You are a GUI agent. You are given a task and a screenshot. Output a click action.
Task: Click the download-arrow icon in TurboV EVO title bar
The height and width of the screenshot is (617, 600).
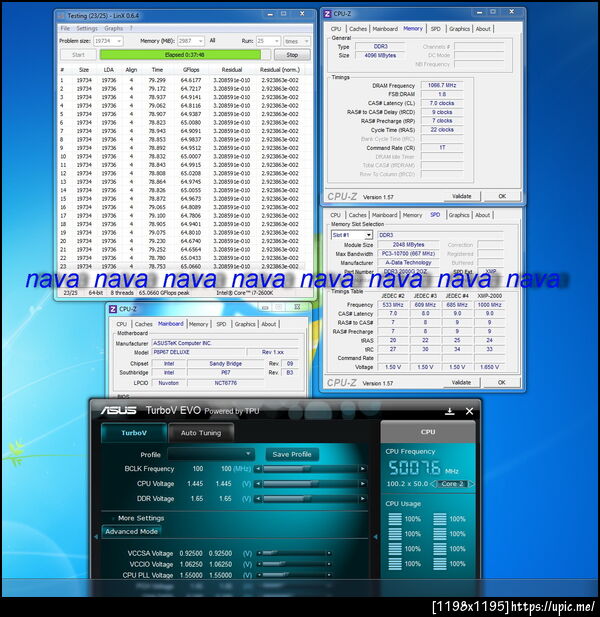[x=450, y=411]
